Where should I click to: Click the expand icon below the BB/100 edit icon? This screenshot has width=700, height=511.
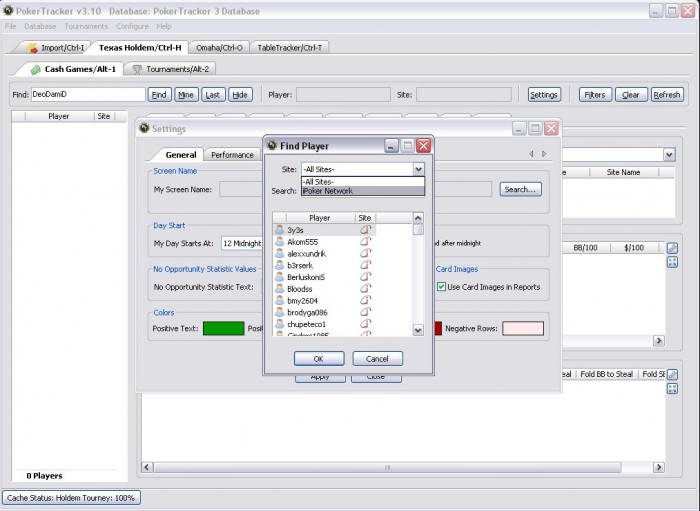[672, 262]
